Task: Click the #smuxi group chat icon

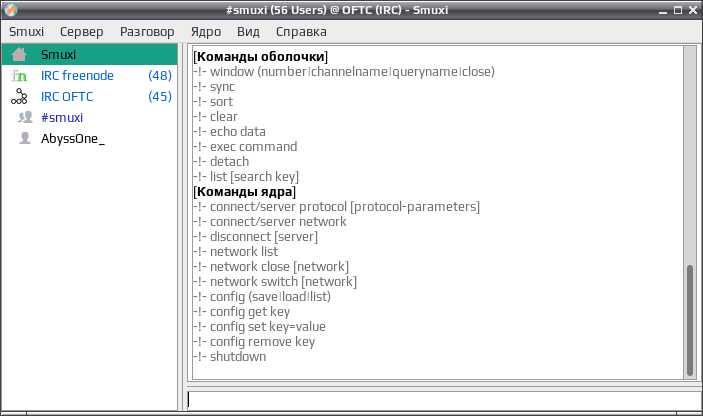Action: coord(25,117)
